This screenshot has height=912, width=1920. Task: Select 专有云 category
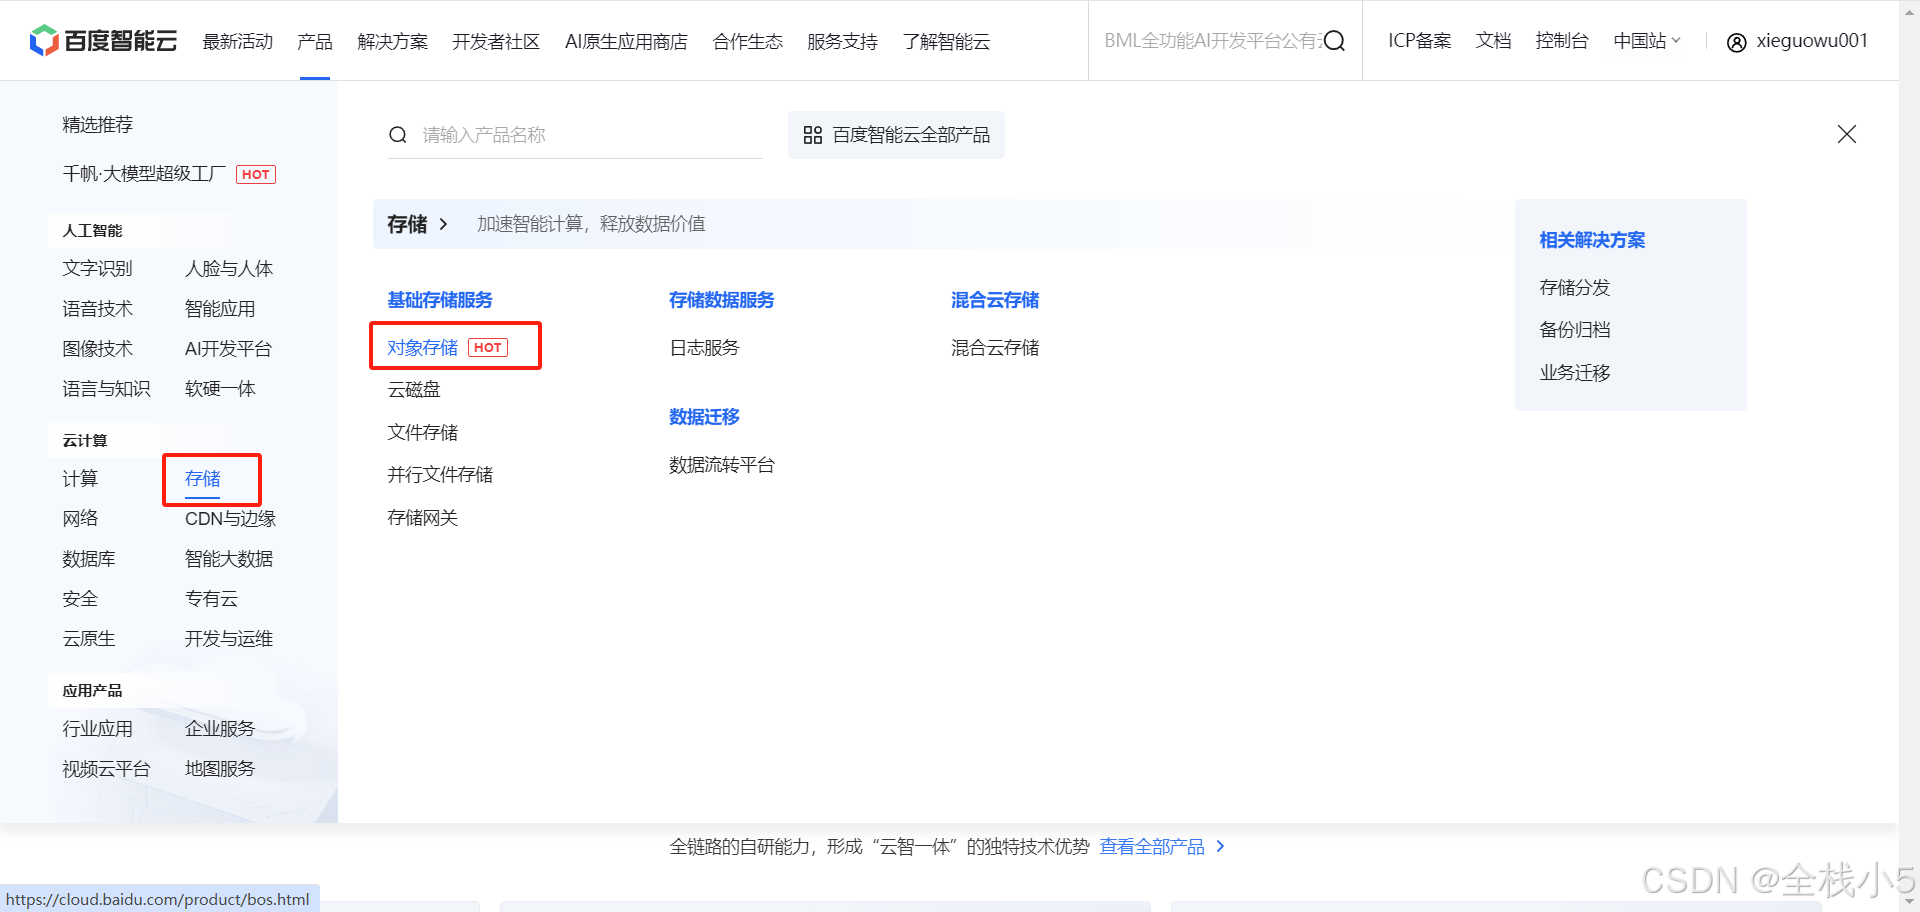coord(211,599)
